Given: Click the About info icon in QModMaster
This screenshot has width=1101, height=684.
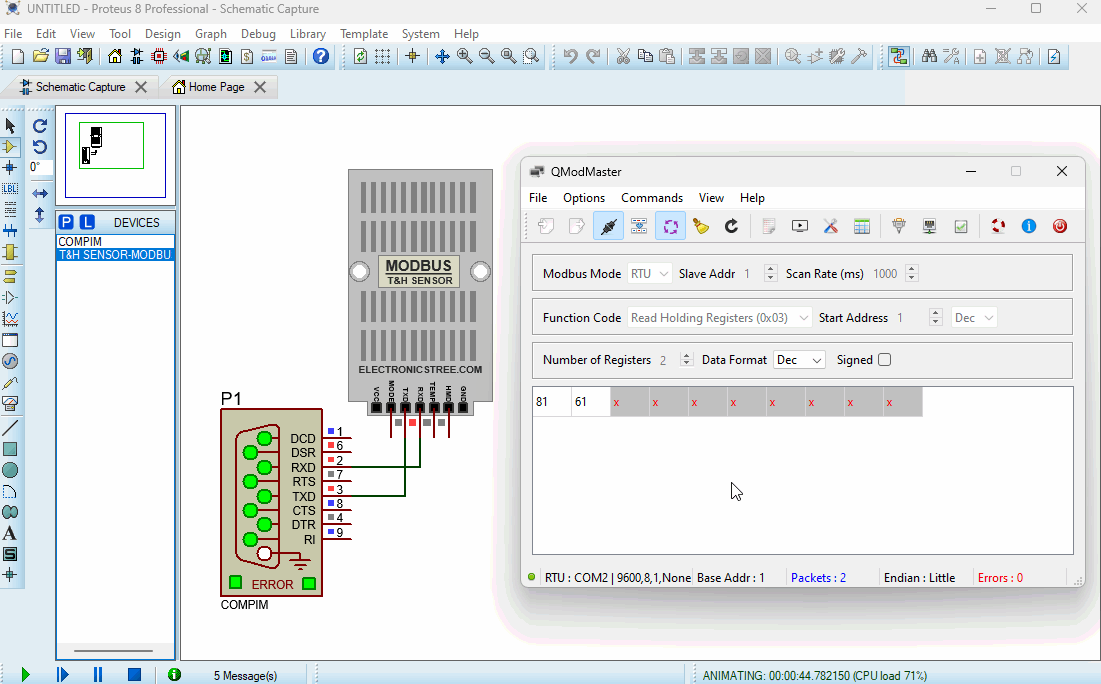Looking at the screenshot, I should 1028,226.
